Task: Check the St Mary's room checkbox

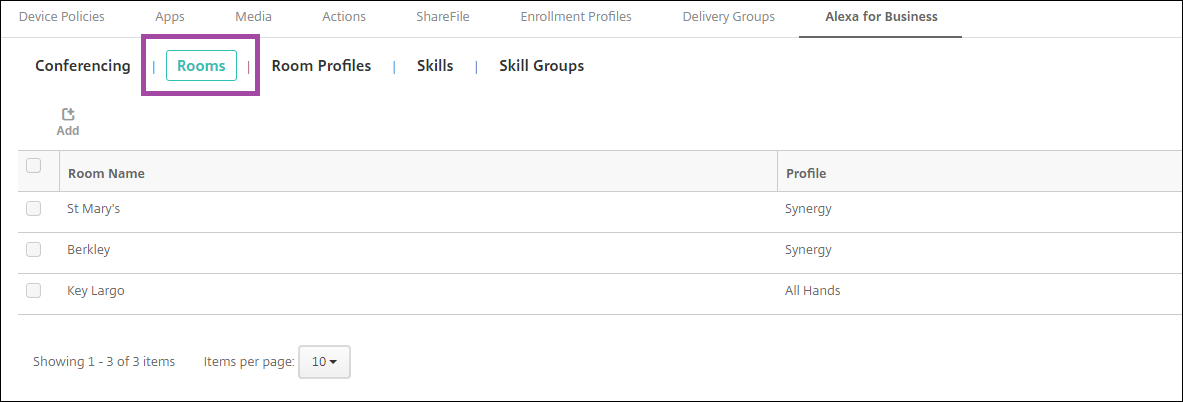Action: click(34, 209)
